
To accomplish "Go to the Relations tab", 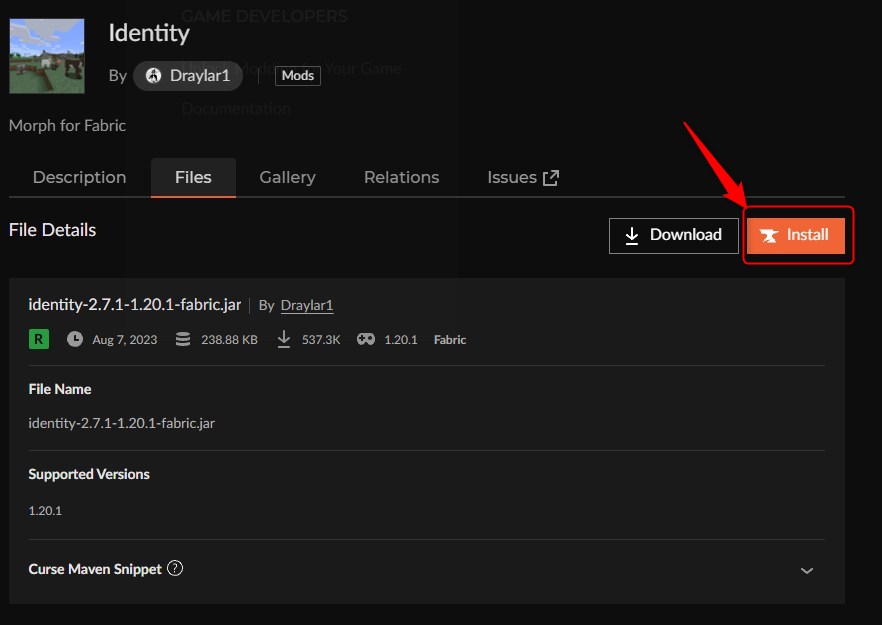I will 401,177.
